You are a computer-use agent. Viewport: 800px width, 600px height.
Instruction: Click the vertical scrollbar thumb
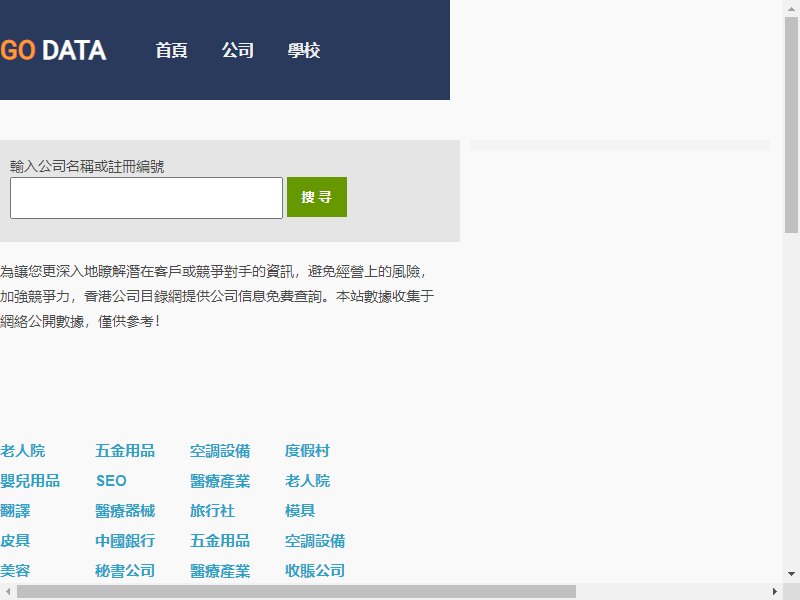coord(791,125)
